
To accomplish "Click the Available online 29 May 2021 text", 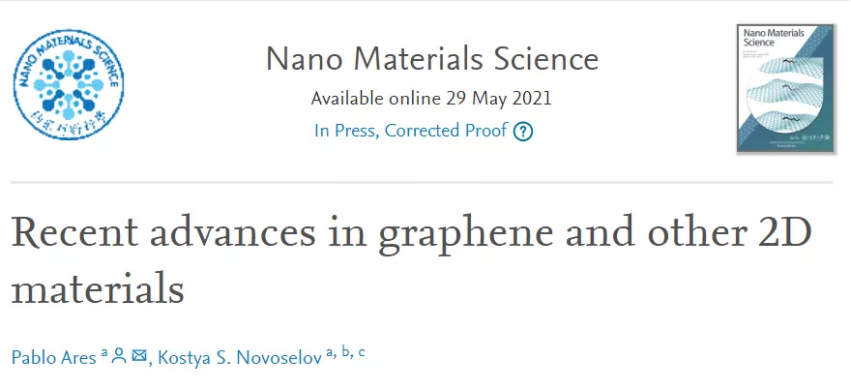I will (431, 99).
